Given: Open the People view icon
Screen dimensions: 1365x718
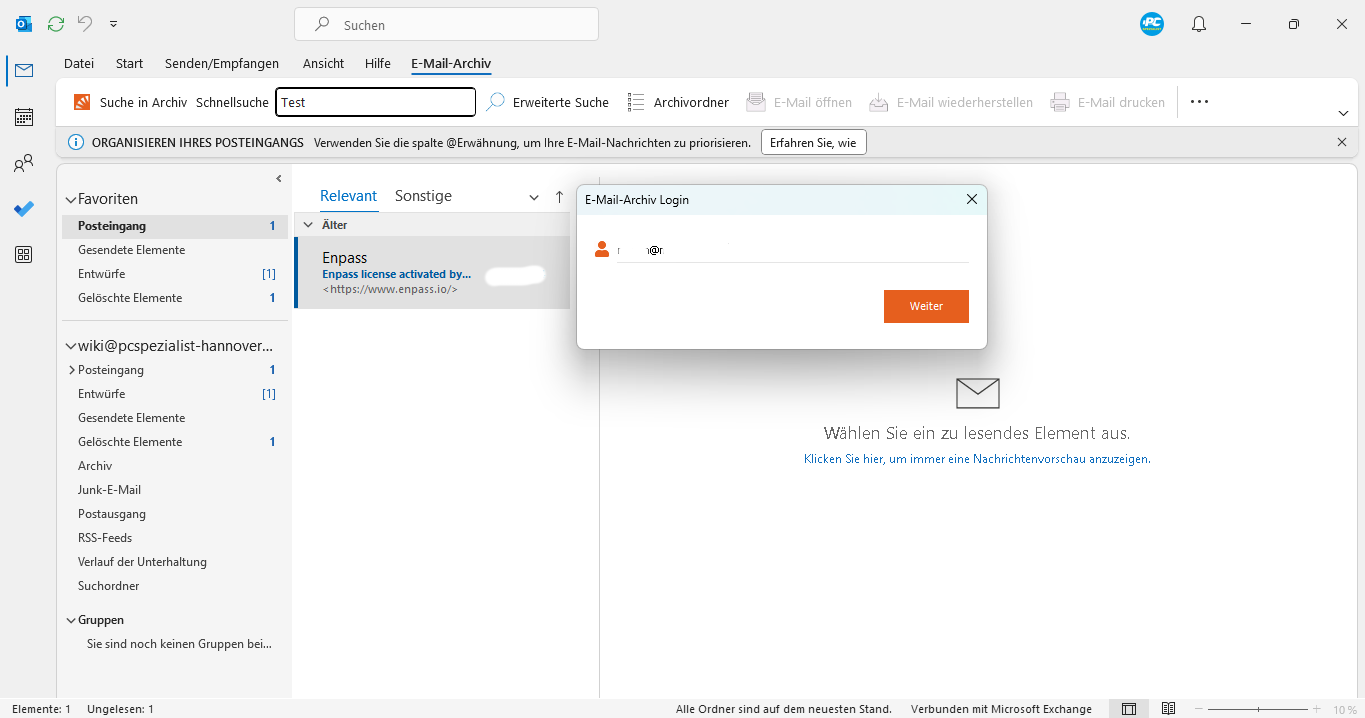Looking at the screenshot, I should [23, 163].
